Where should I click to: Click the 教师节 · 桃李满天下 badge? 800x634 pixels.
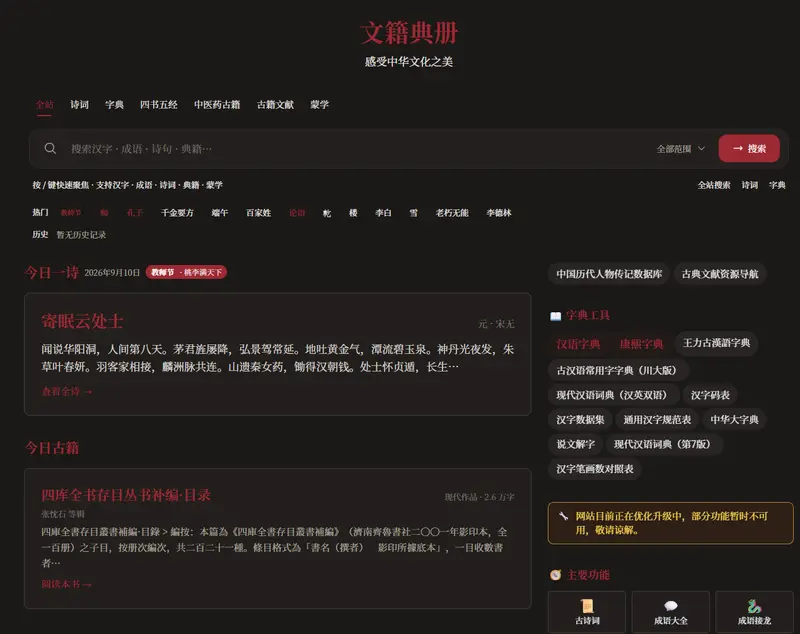pos(186,272)
